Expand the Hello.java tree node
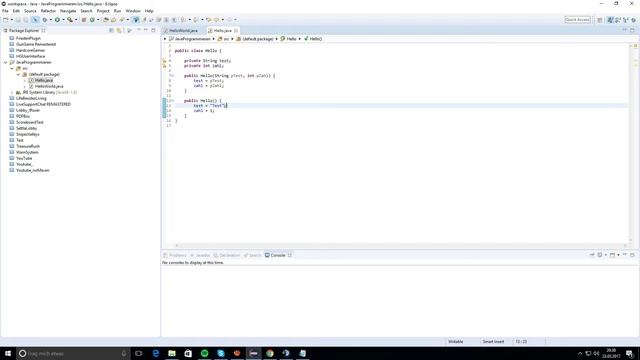The image size is (640, 360). point(25,80)
